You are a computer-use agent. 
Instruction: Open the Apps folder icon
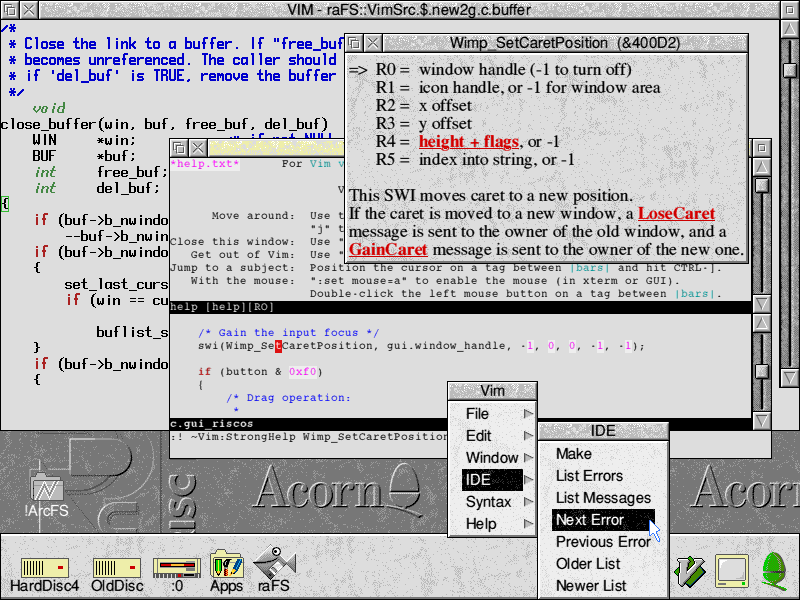pos(227,566)
